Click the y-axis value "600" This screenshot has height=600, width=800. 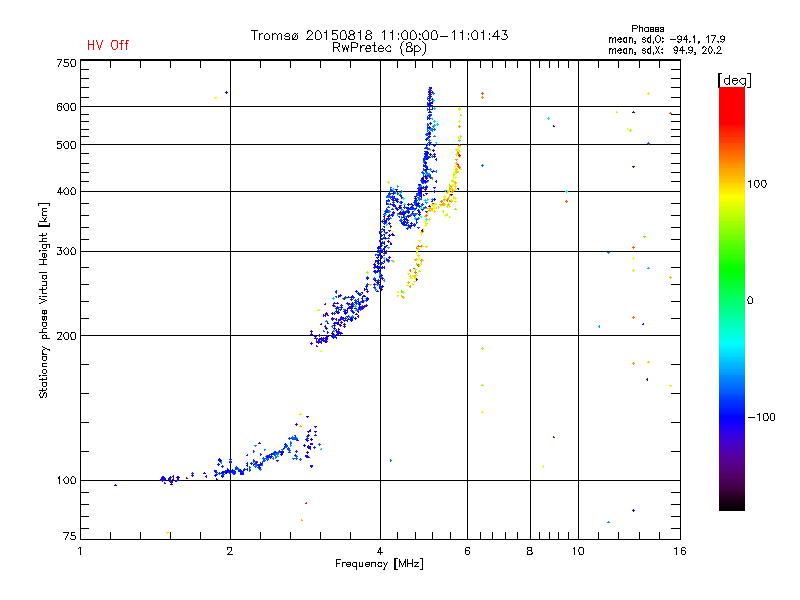pos(66,107)
